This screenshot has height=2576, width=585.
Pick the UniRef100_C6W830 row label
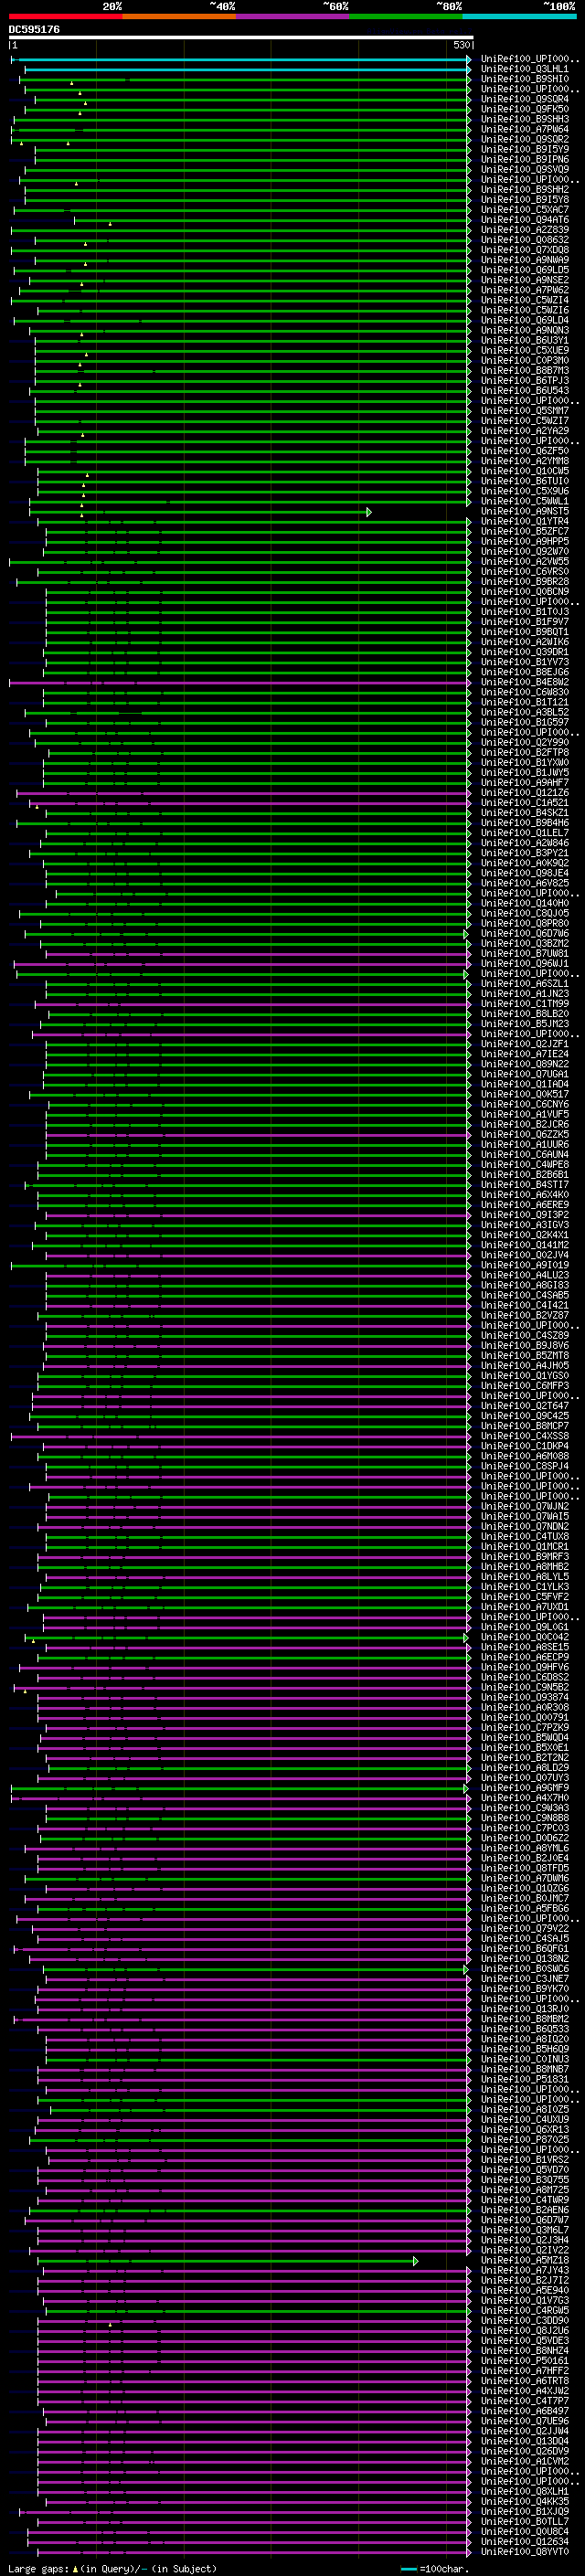click(525, 693)
